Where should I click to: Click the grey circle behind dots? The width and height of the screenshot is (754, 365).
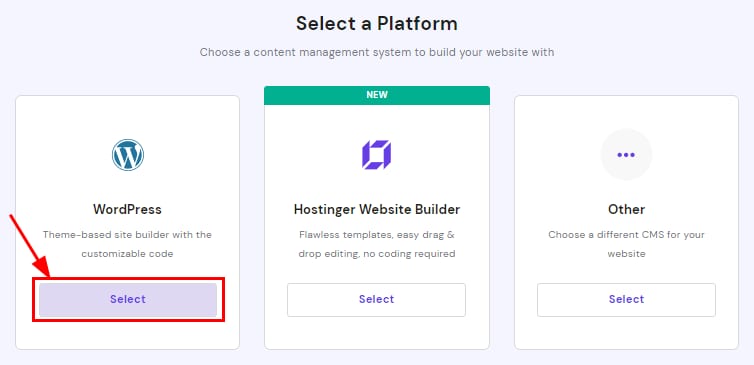click(626, 155)
